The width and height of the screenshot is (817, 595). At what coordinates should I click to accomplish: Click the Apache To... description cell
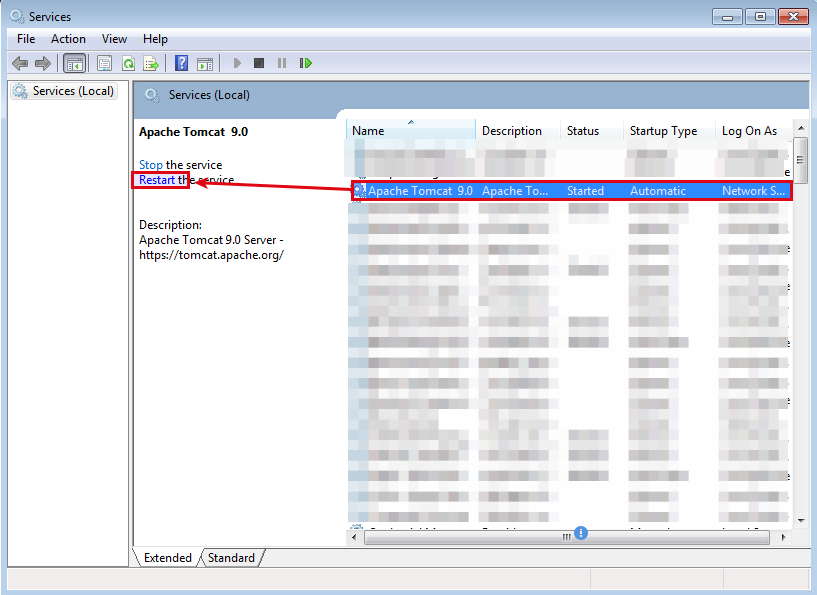515,191
